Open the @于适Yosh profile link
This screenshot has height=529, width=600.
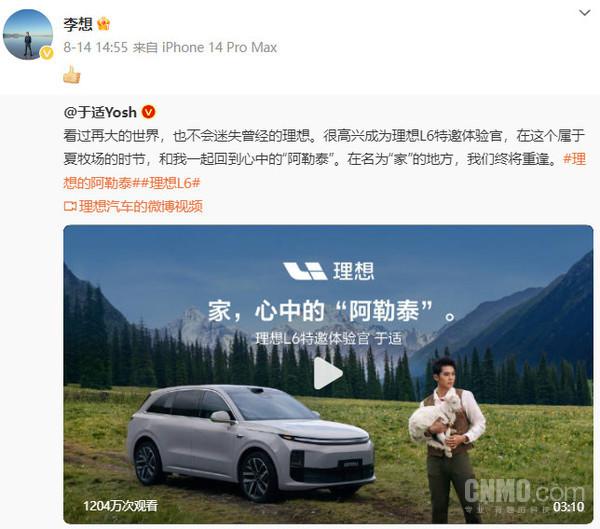coord(100,112)
